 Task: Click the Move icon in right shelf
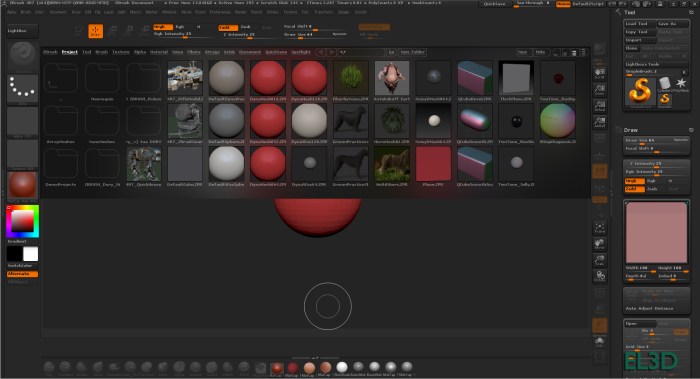(600, 244)
